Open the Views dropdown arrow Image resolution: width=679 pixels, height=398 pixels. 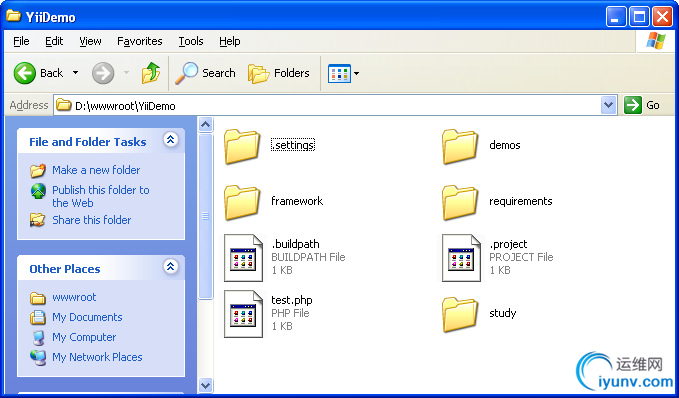pyautogui.click(x=356, y=74)
